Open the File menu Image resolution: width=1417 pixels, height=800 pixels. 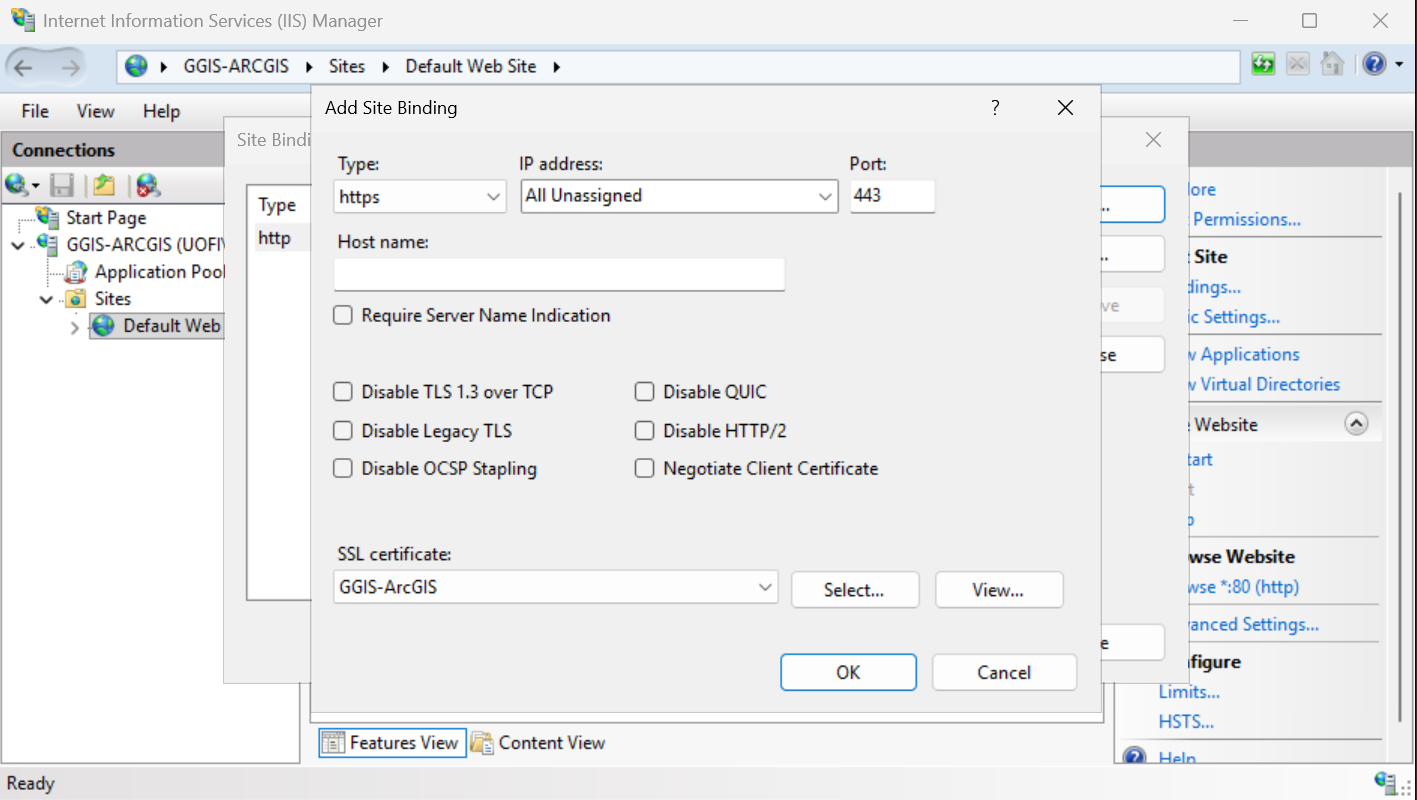pos(35,111)
